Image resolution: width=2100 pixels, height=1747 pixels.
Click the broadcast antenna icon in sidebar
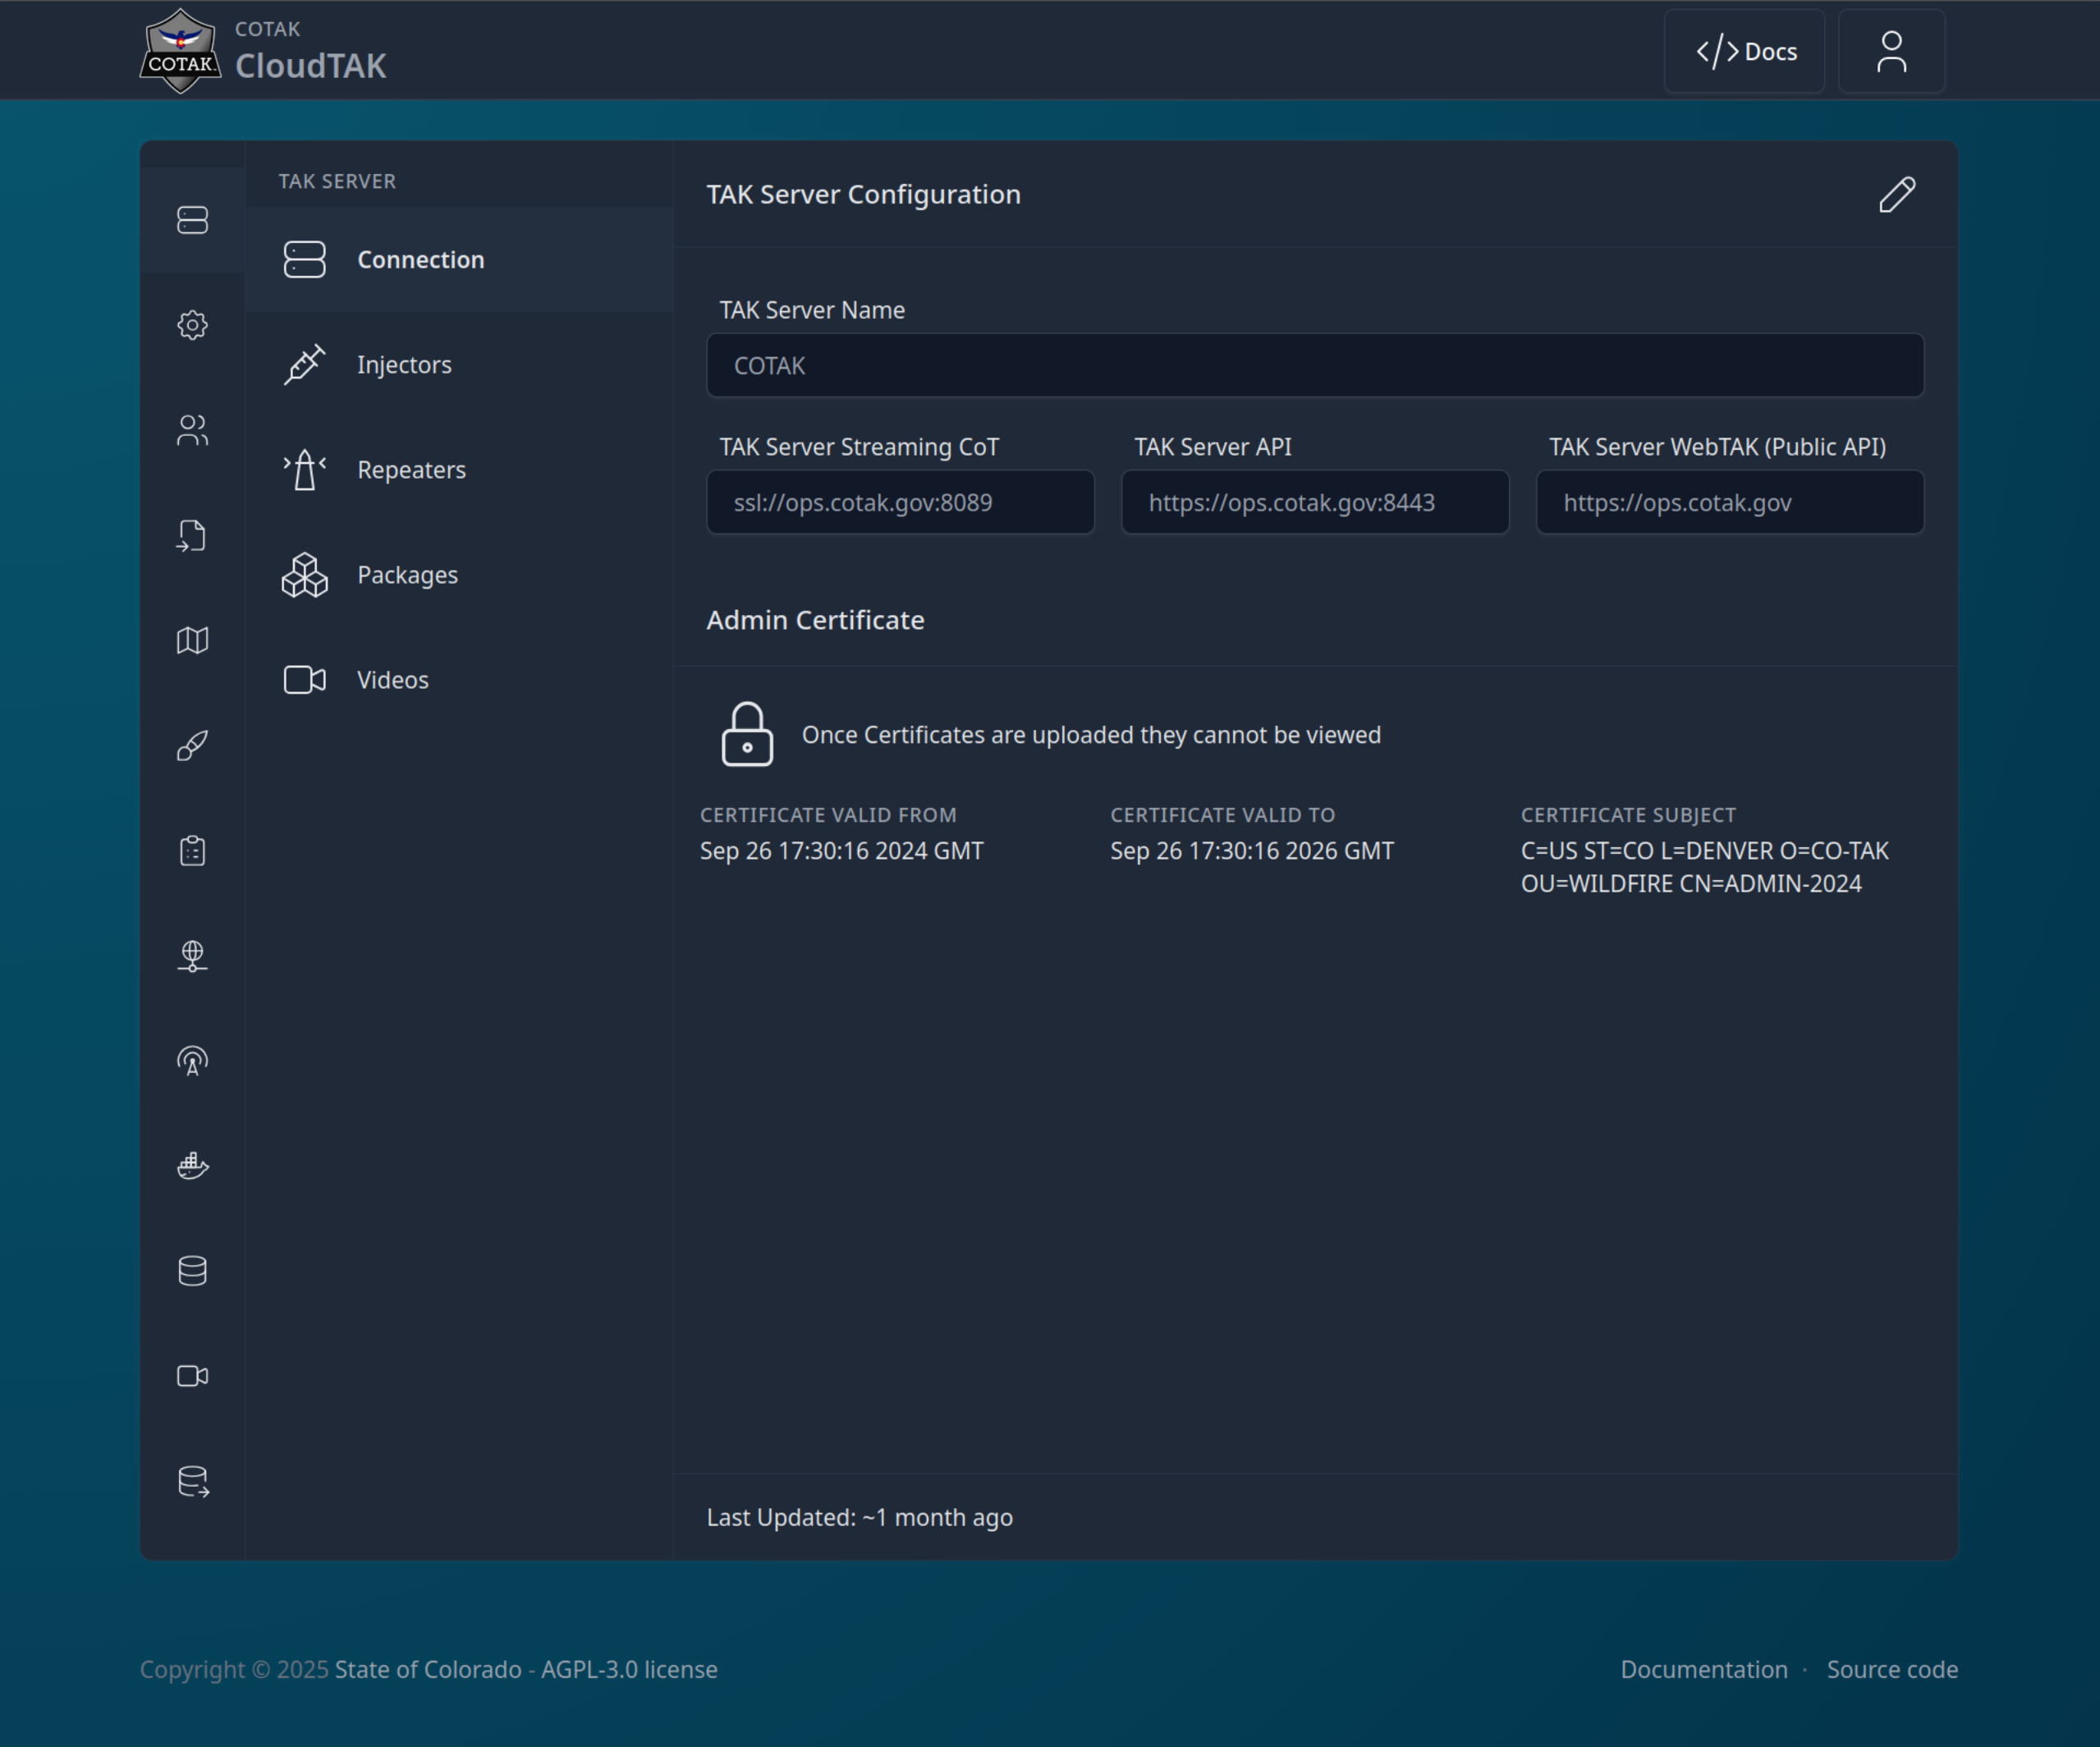pyautogui.click(x=192, y=1061)
